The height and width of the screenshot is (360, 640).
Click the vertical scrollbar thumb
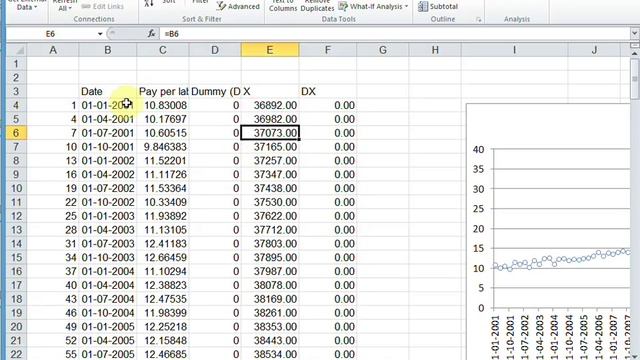(x=634, y=79)
